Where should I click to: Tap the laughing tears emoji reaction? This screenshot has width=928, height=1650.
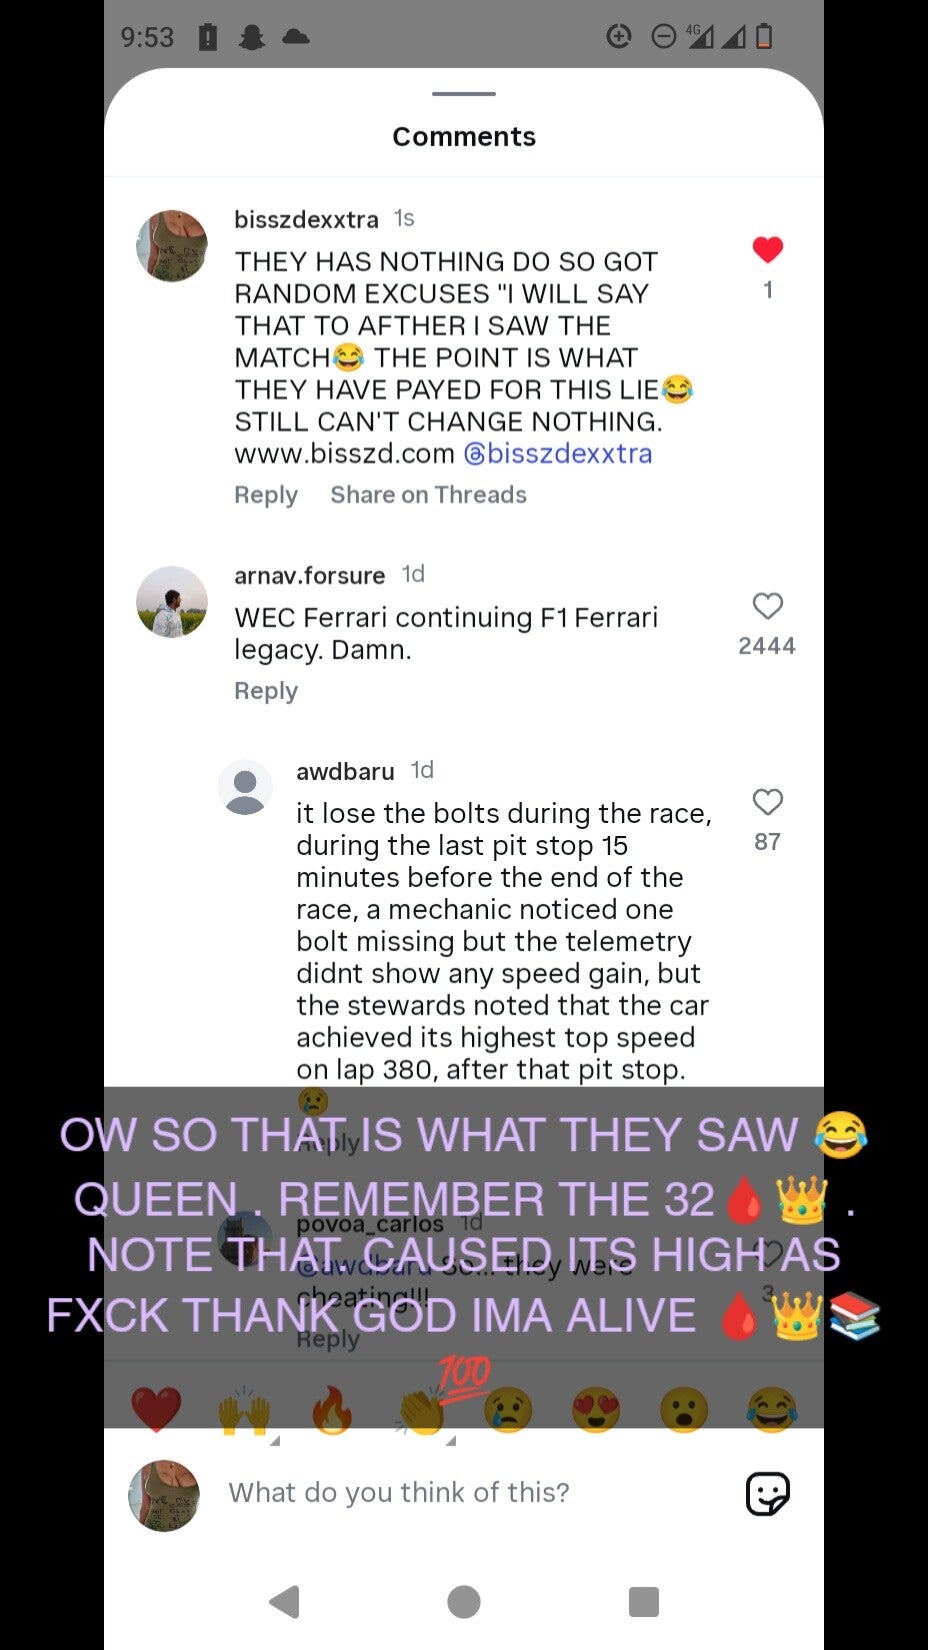point(772,1410)
